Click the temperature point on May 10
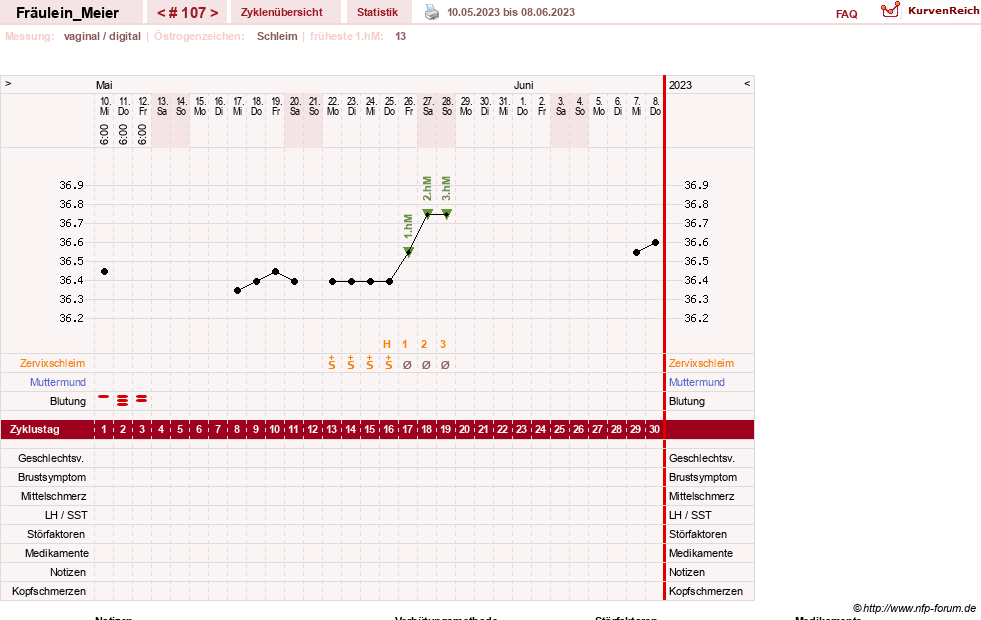Viewport: 981px width, 620px height. (104, 272)
